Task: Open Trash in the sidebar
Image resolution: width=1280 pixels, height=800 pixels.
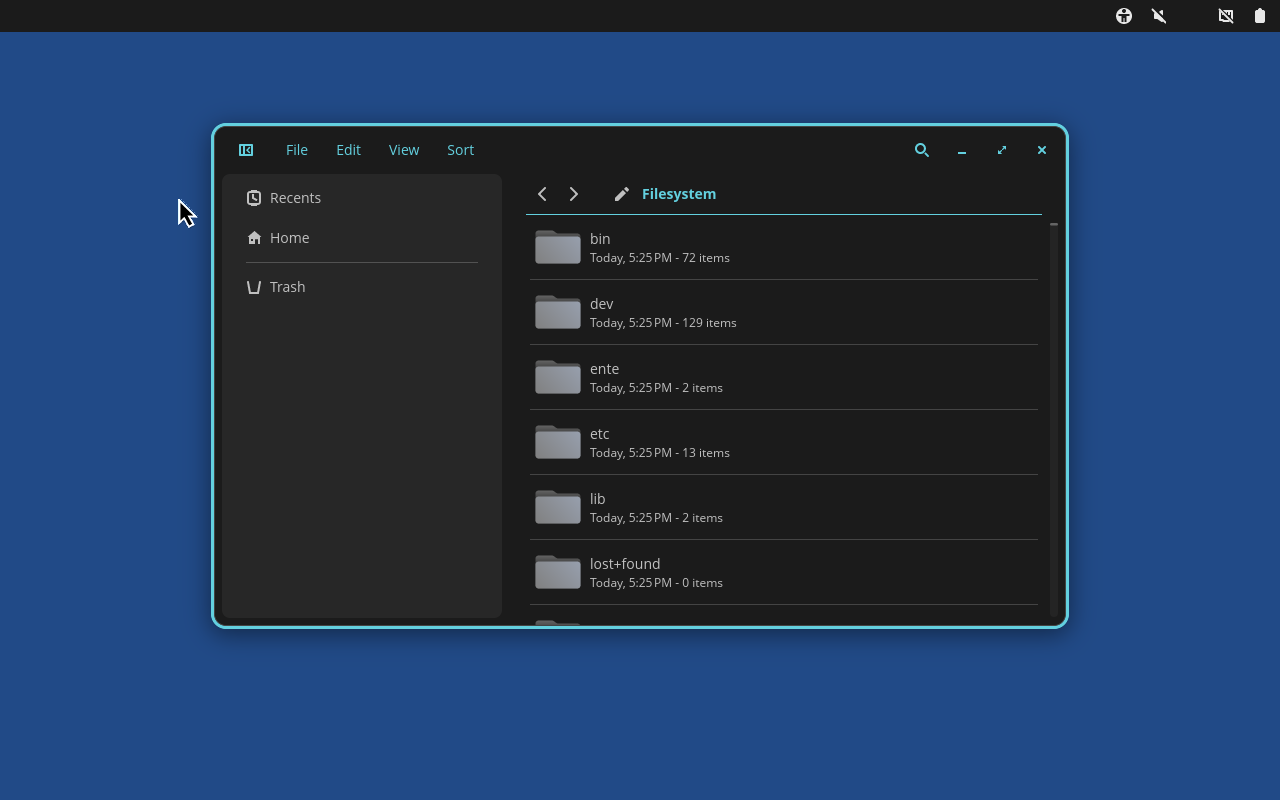Action: (x=362, y=287)
